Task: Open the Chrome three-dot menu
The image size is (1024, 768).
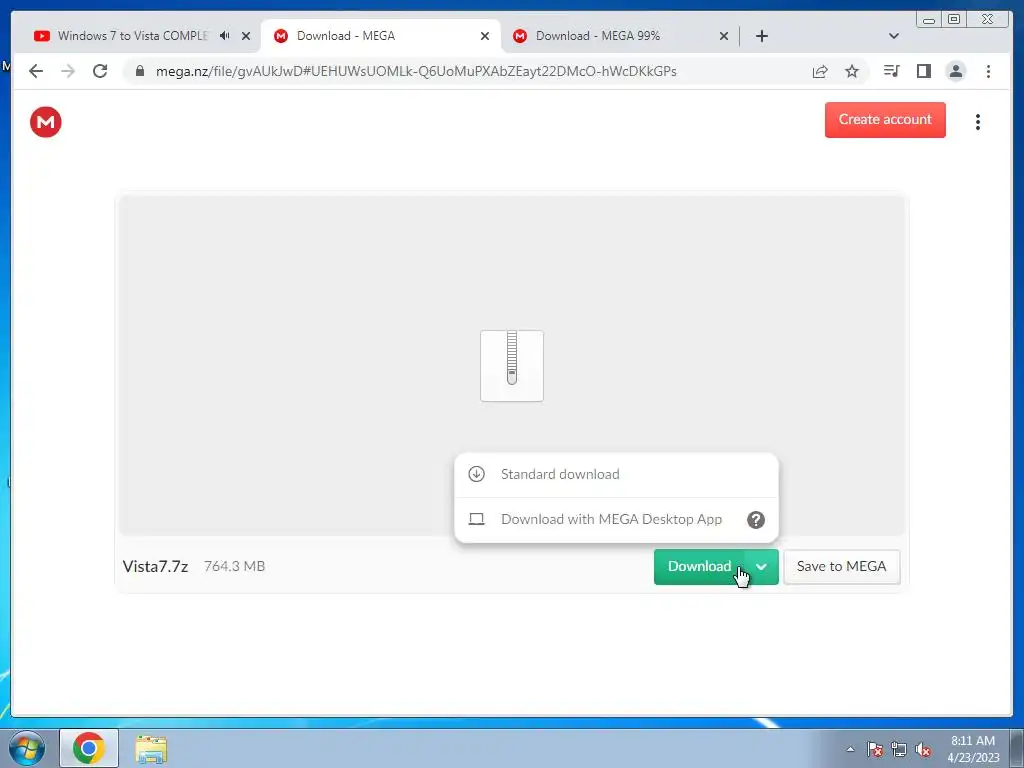Action: coord(988,71)
